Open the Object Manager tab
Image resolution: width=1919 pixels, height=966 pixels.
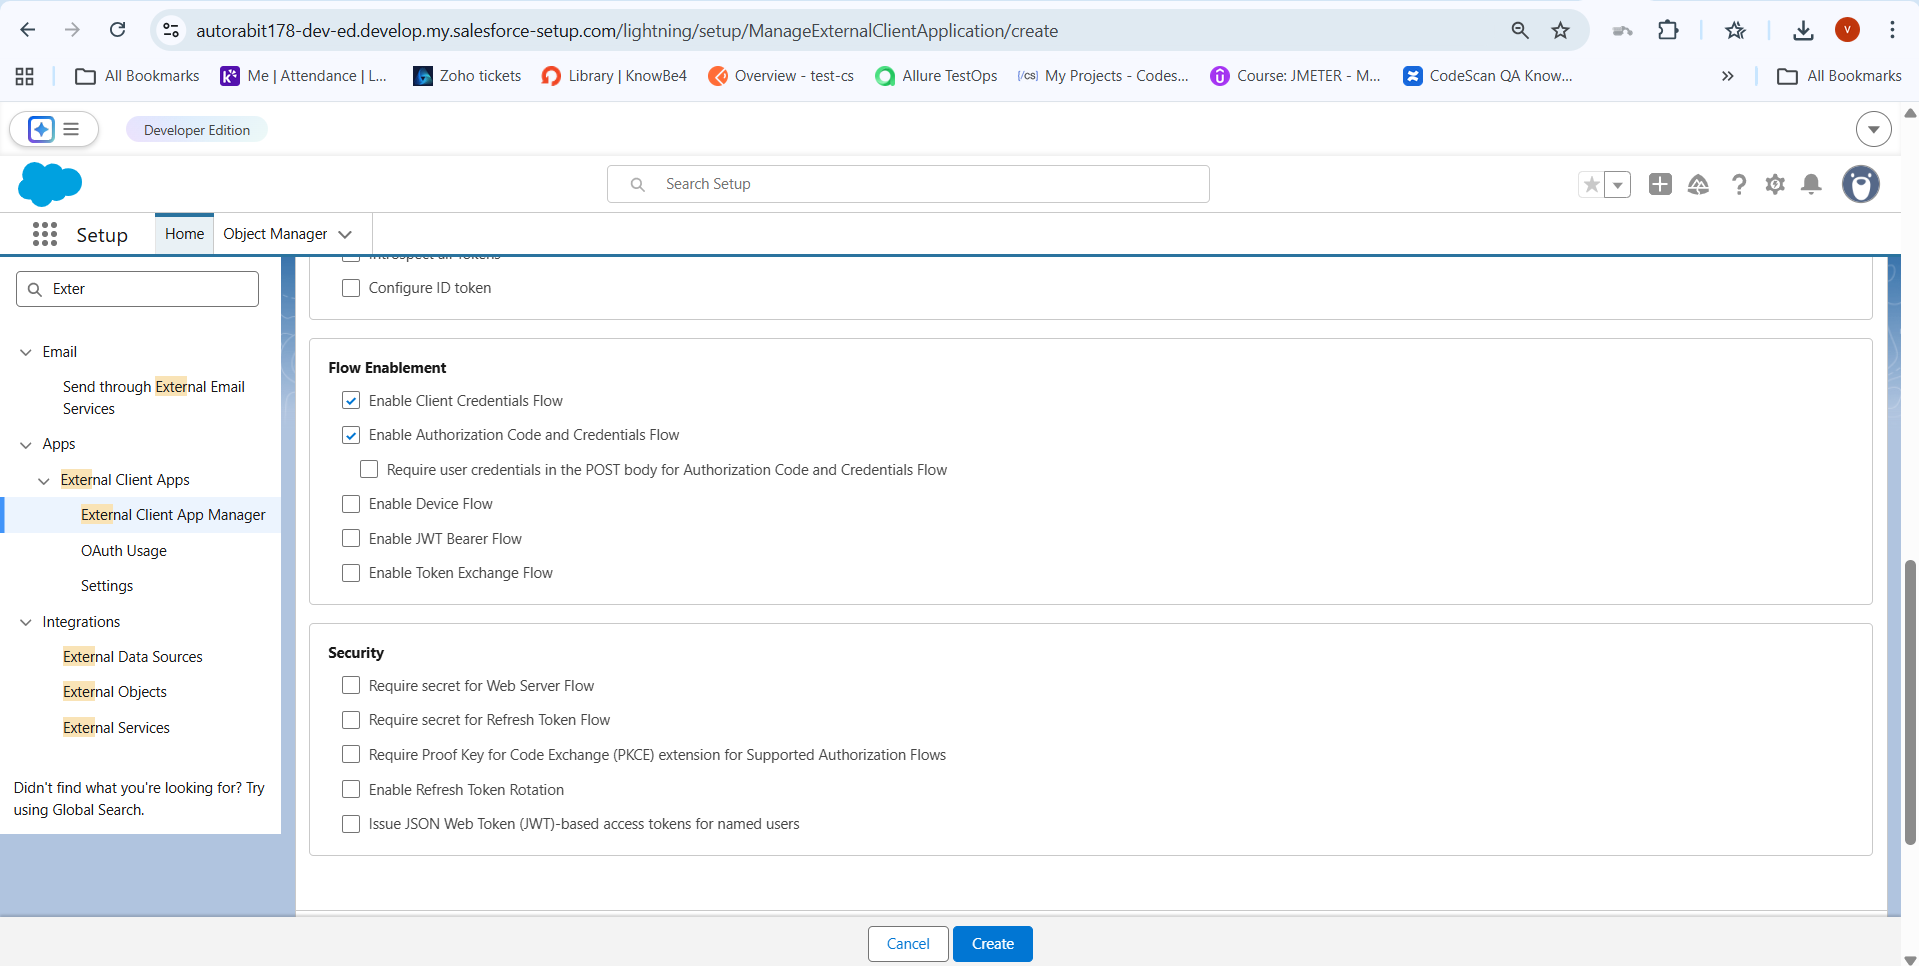(275, 234)
